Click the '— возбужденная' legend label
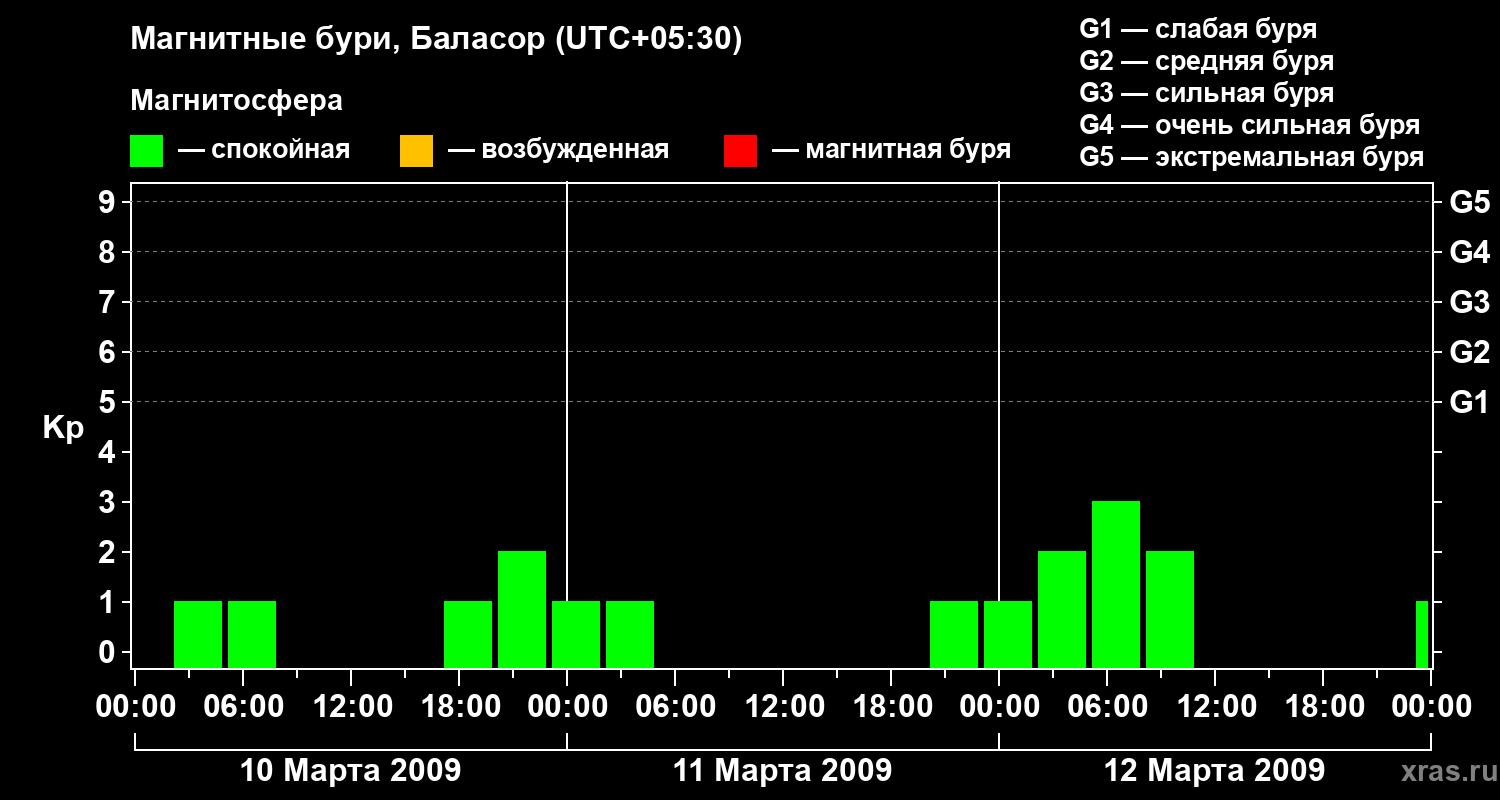 pos(558,151)
